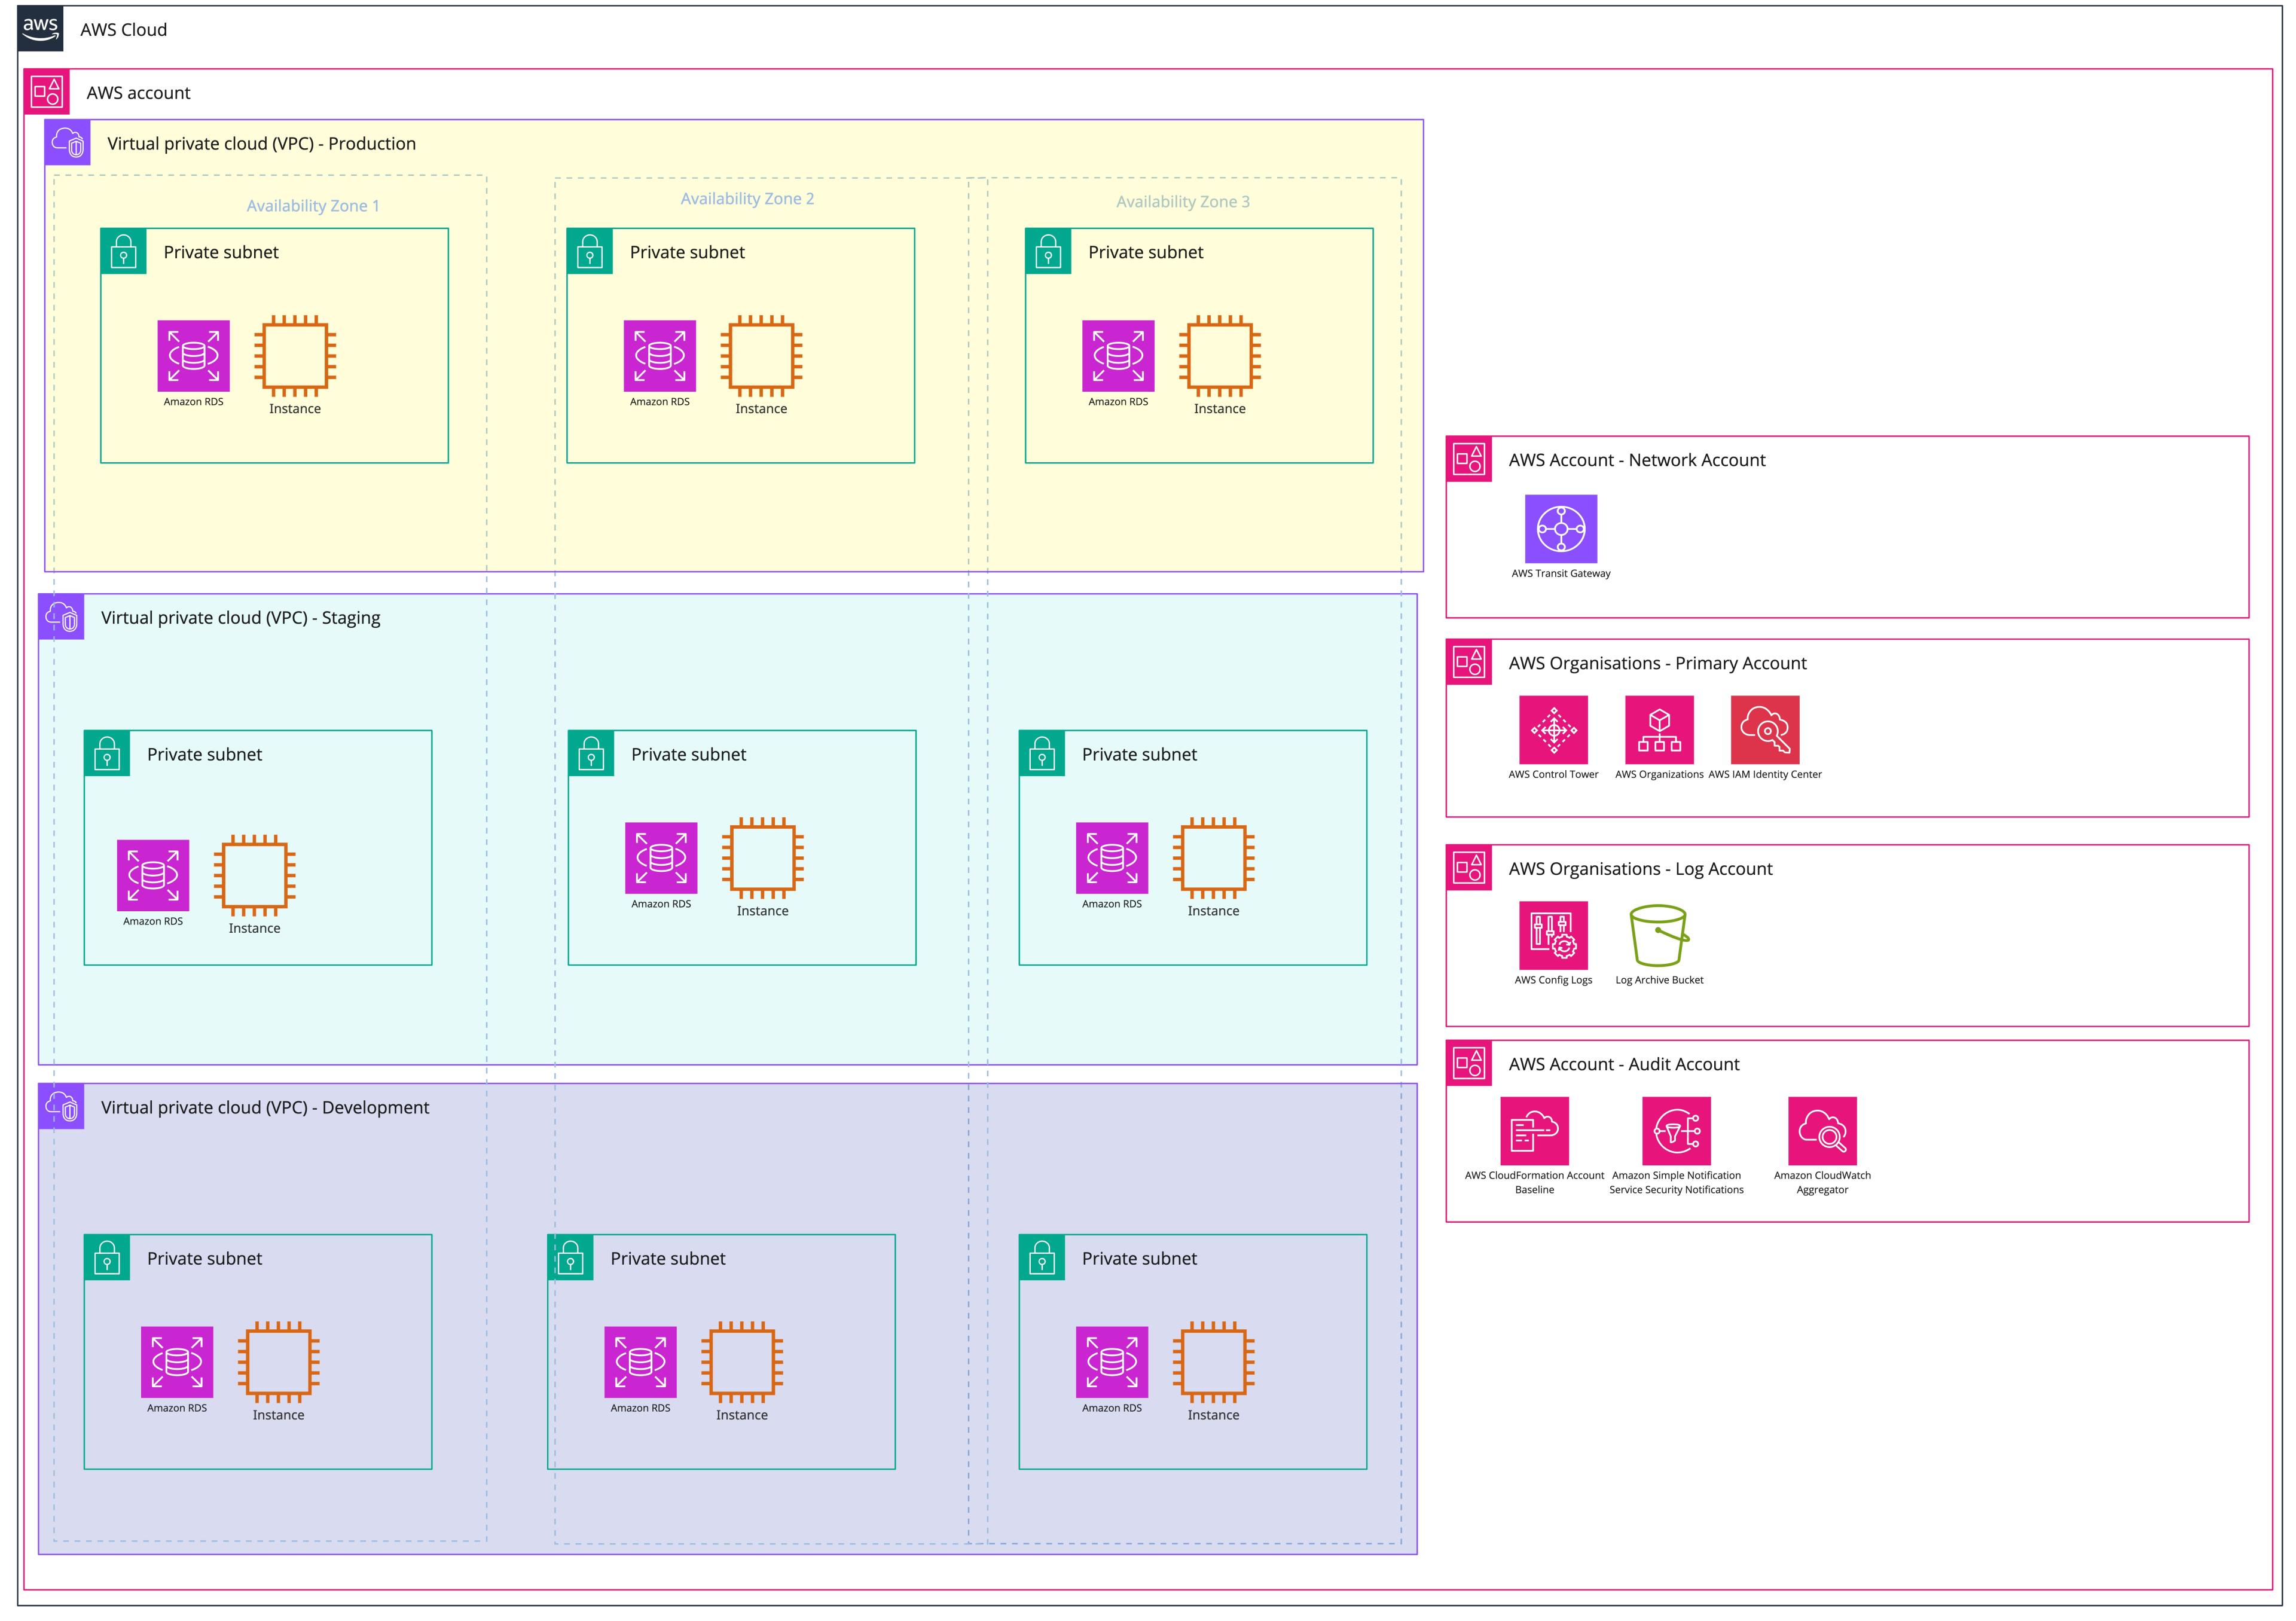Click Amazon RDS icon in Staging middle subnet
The image size is (2296, 1621).
[x=662, y=858]
